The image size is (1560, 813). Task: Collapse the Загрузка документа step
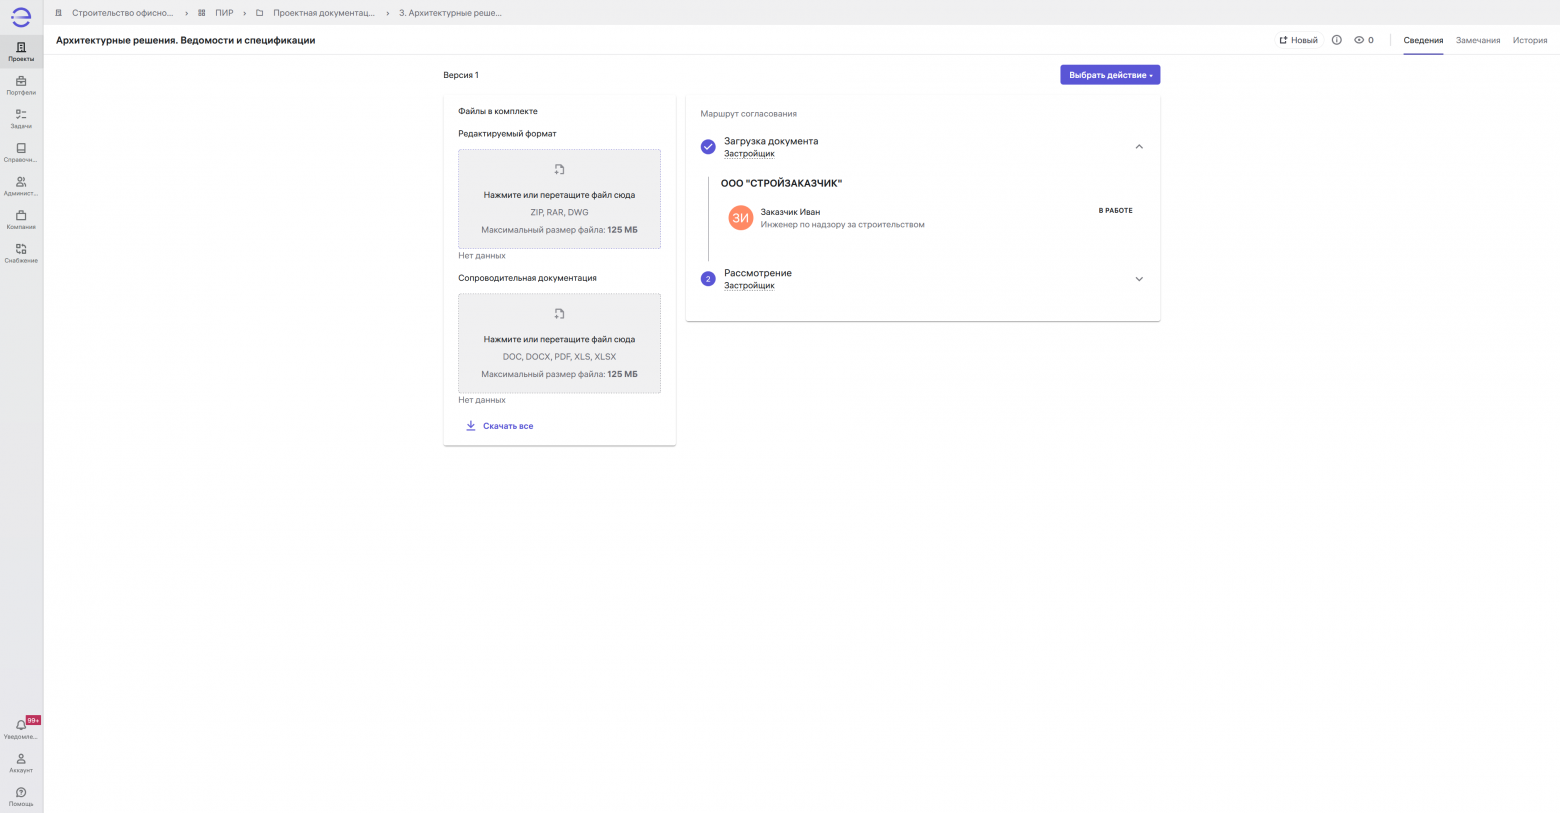tap(1139, 147)
